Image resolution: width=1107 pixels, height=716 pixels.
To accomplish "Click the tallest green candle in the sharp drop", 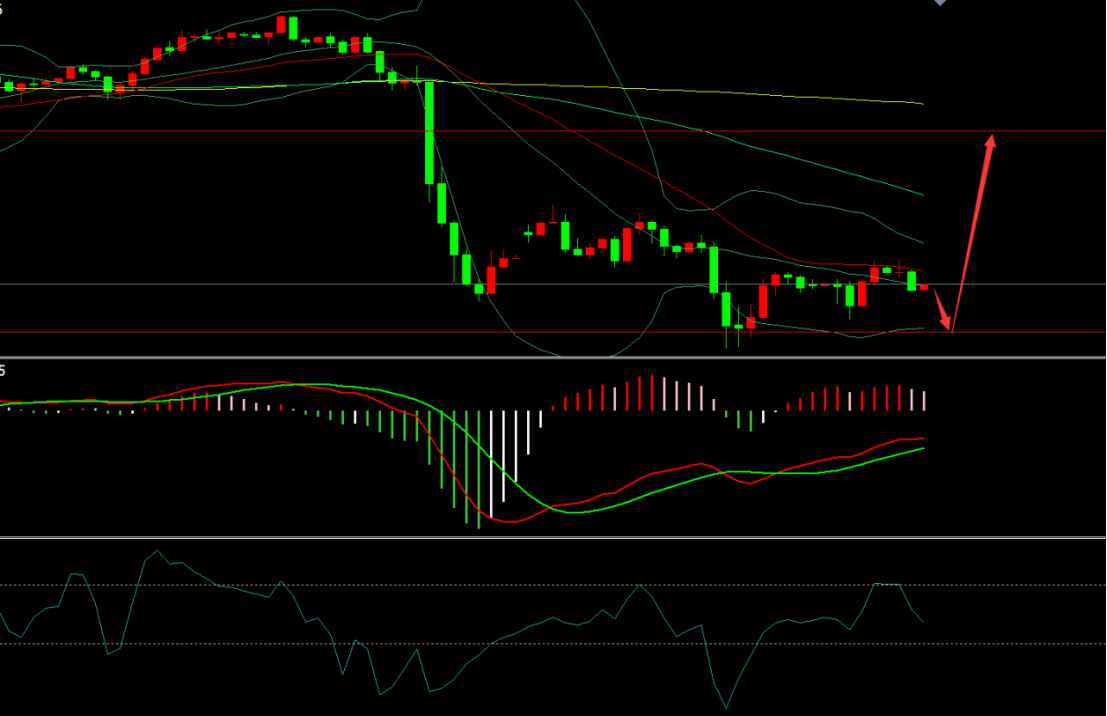I will pyautogui.click(x=429, y=133).
